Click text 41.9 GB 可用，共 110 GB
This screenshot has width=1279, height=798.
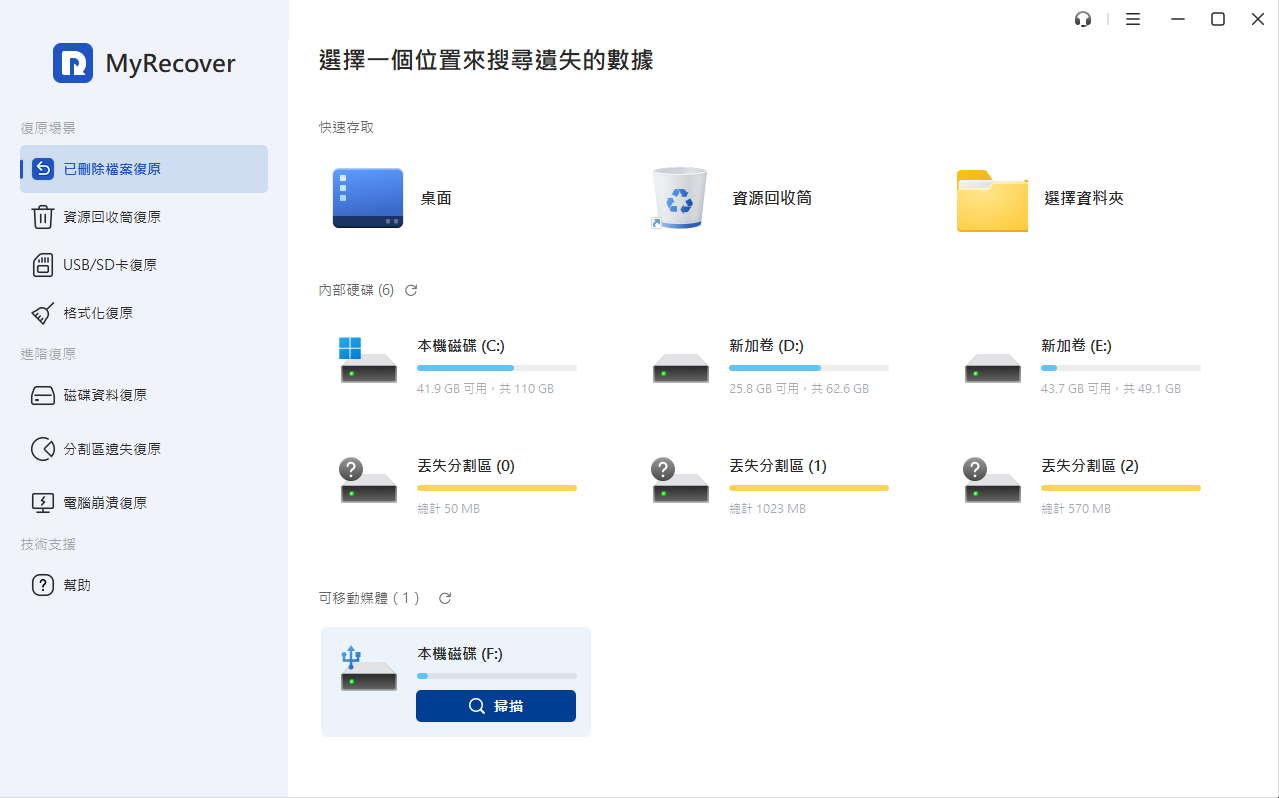pos(485,389)
